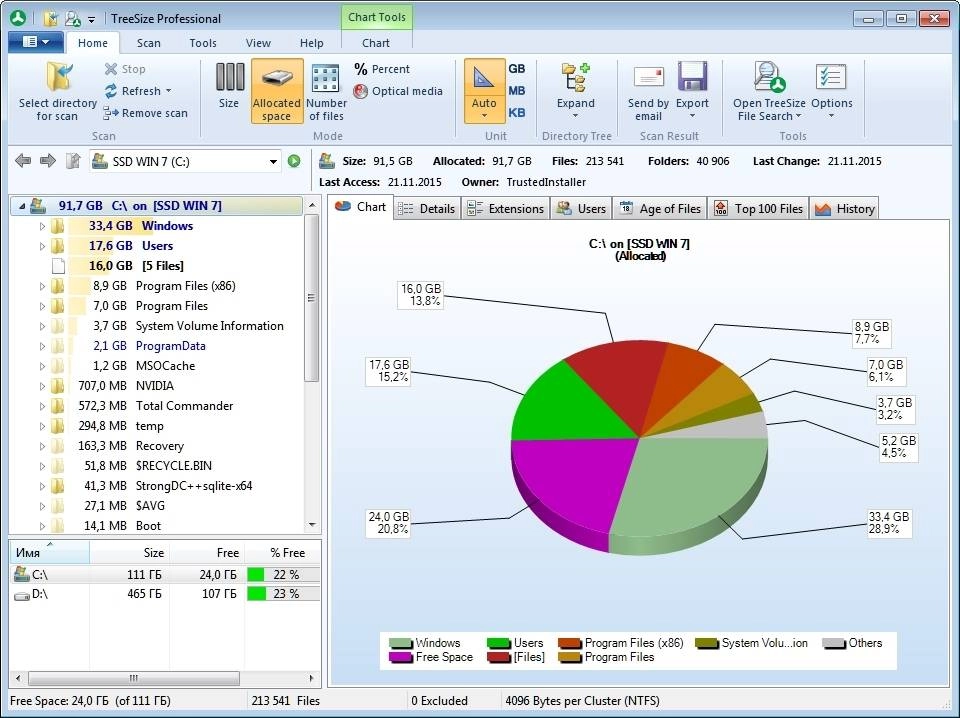
Task: Open the quick access toolbar dropdown arrow
Action: click(x=91, y=20)
